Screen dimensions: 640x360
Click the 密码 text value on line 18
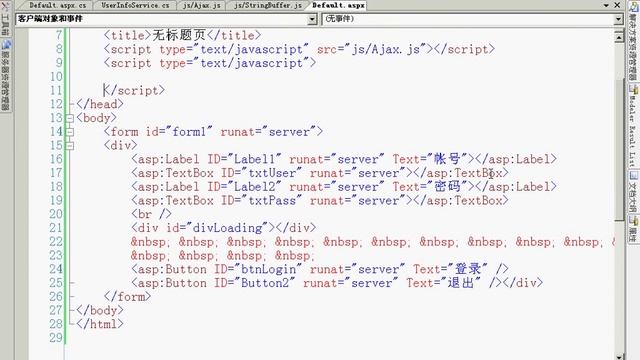click(x=447, y=187)
